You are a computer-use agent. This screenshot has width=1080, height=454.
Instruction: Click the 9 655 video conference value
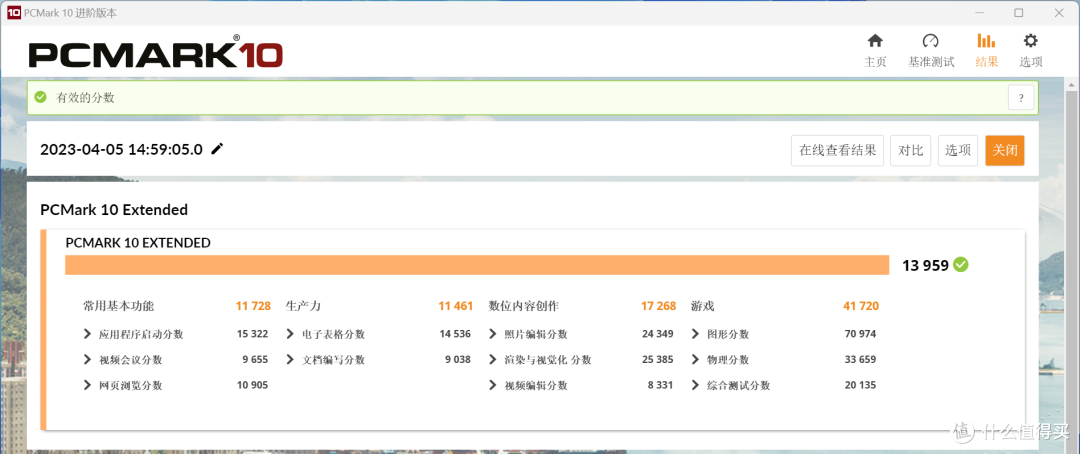[255, 360]
